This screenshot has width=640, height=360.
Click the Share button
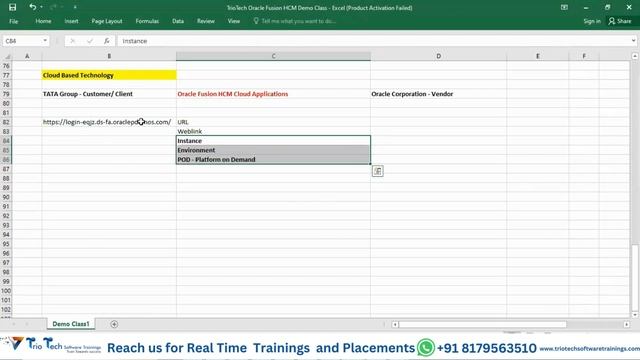point(620,21)
